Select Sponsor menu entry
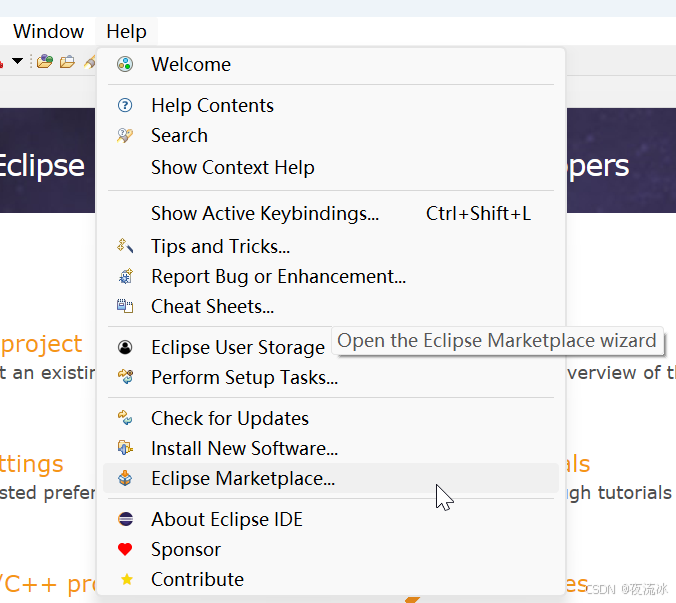Screen dimensions: 676x603 tap(331, 550)
